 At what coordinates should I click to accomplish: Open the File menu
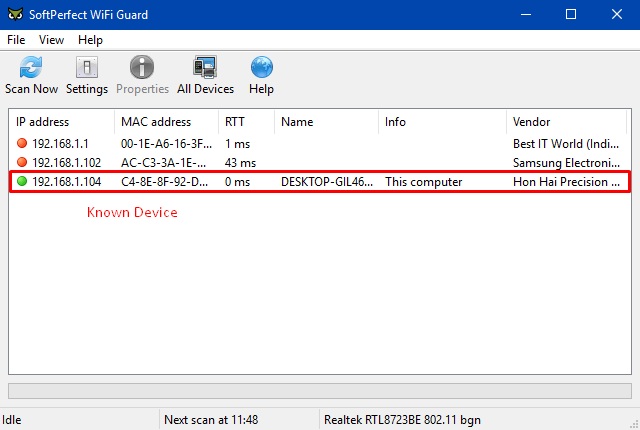pos(16,40)
